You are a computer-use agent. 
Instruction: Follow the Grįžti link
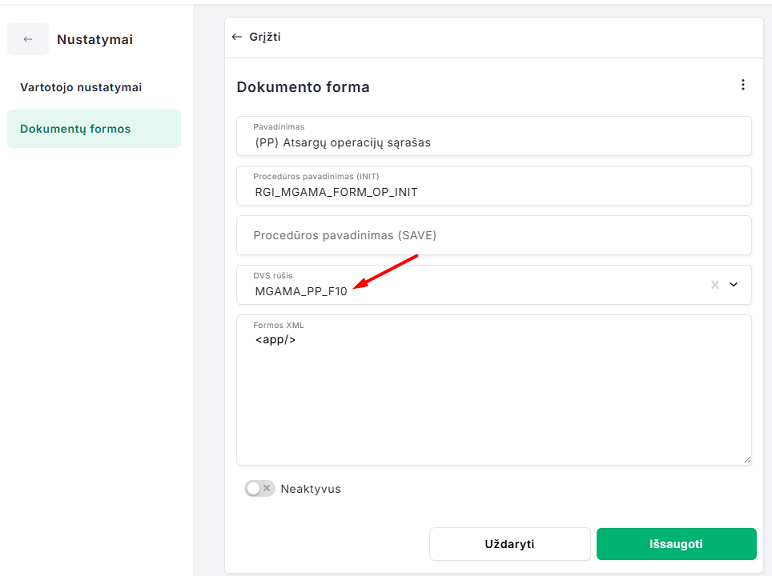265,37
